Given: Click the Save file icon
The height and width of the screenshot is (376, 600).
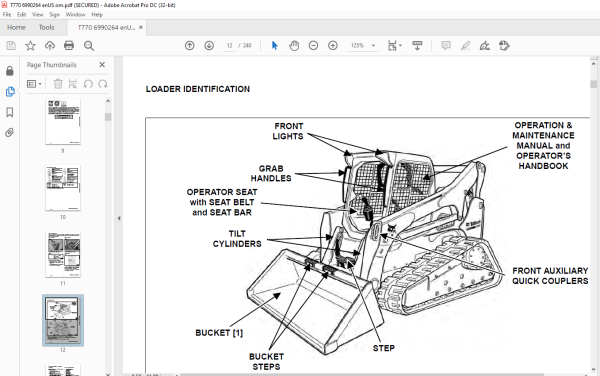Looking at the screenshot, I should coord(11,46).
